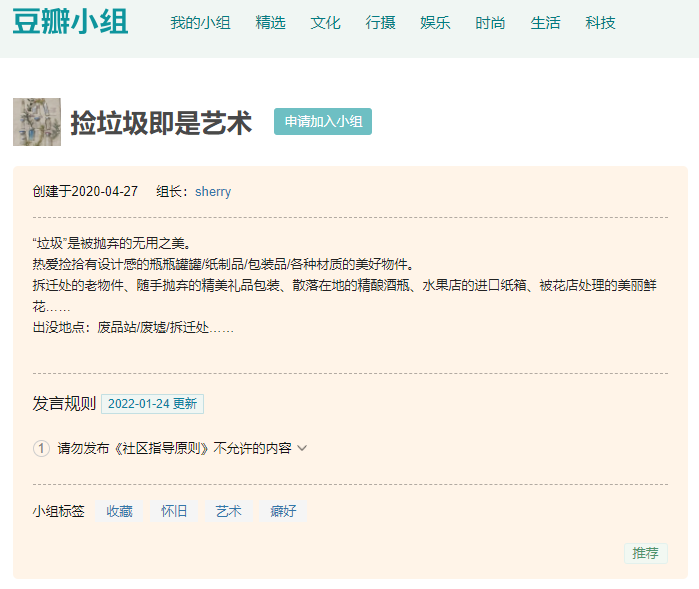Select the 艺术 group tag

229,511
